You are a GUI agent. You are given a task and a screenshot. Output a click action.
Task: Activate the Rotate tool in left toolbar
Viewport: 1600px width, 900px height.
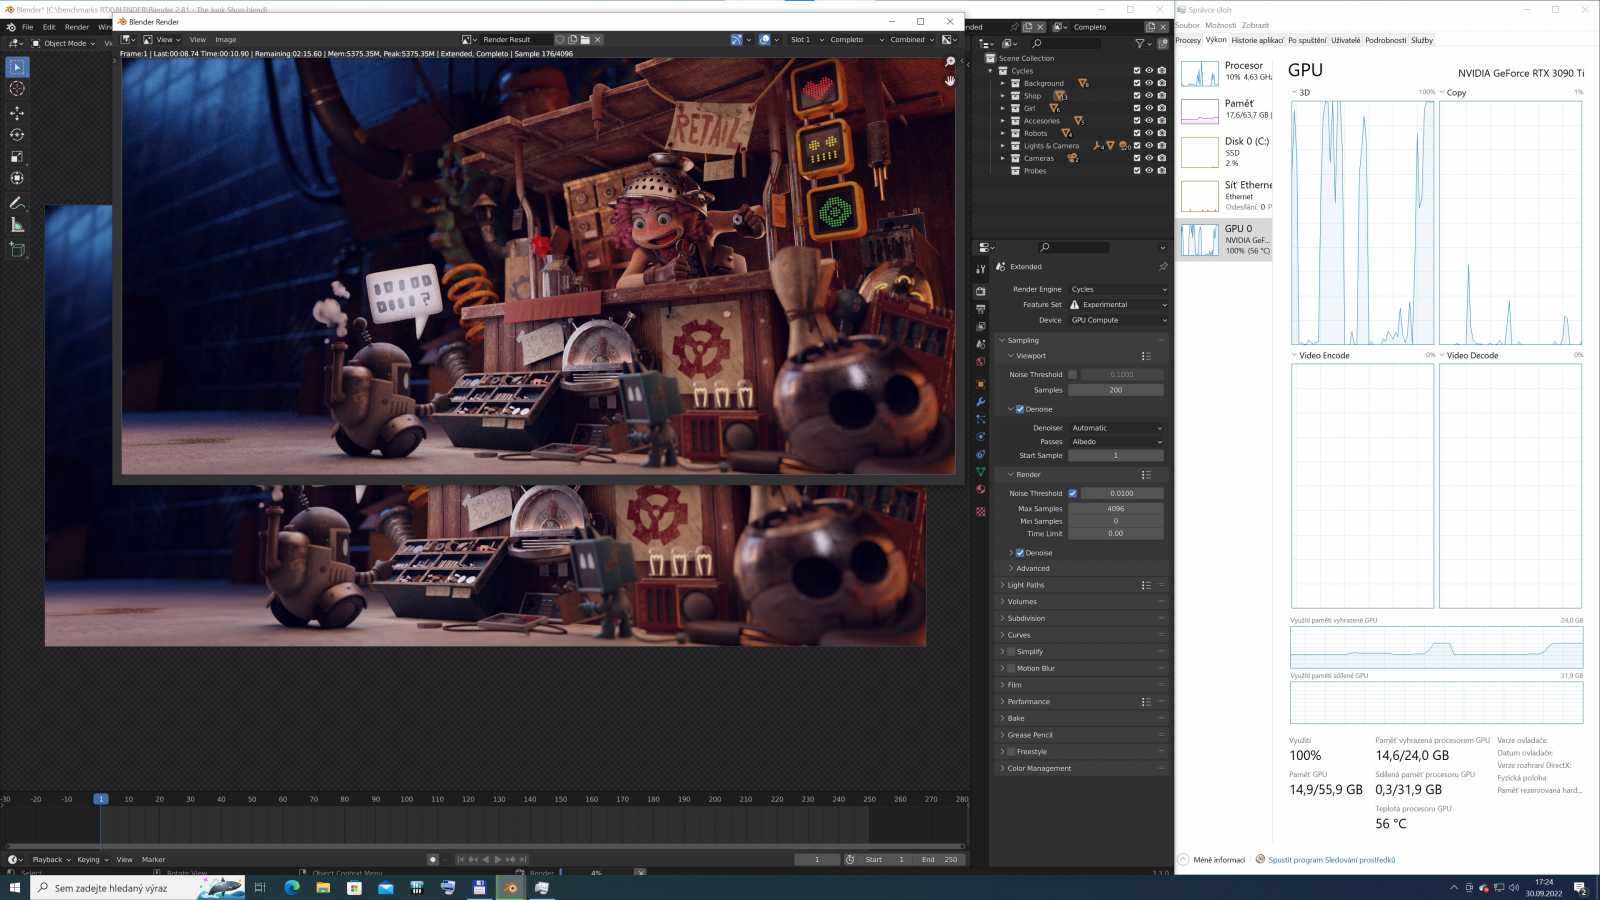point(17,135)
